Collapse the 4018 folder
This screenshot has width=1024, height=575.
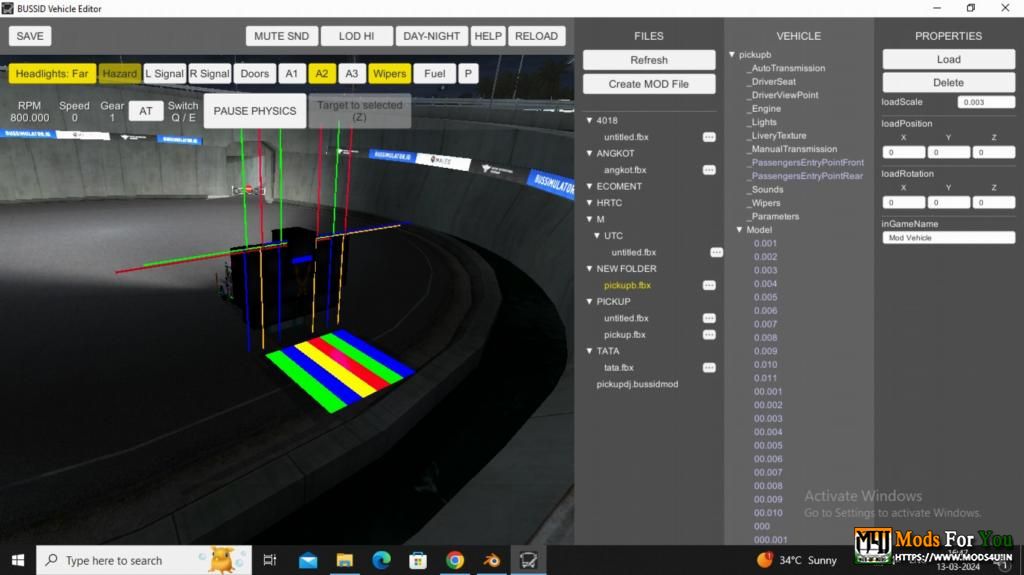tap(589, 120)
